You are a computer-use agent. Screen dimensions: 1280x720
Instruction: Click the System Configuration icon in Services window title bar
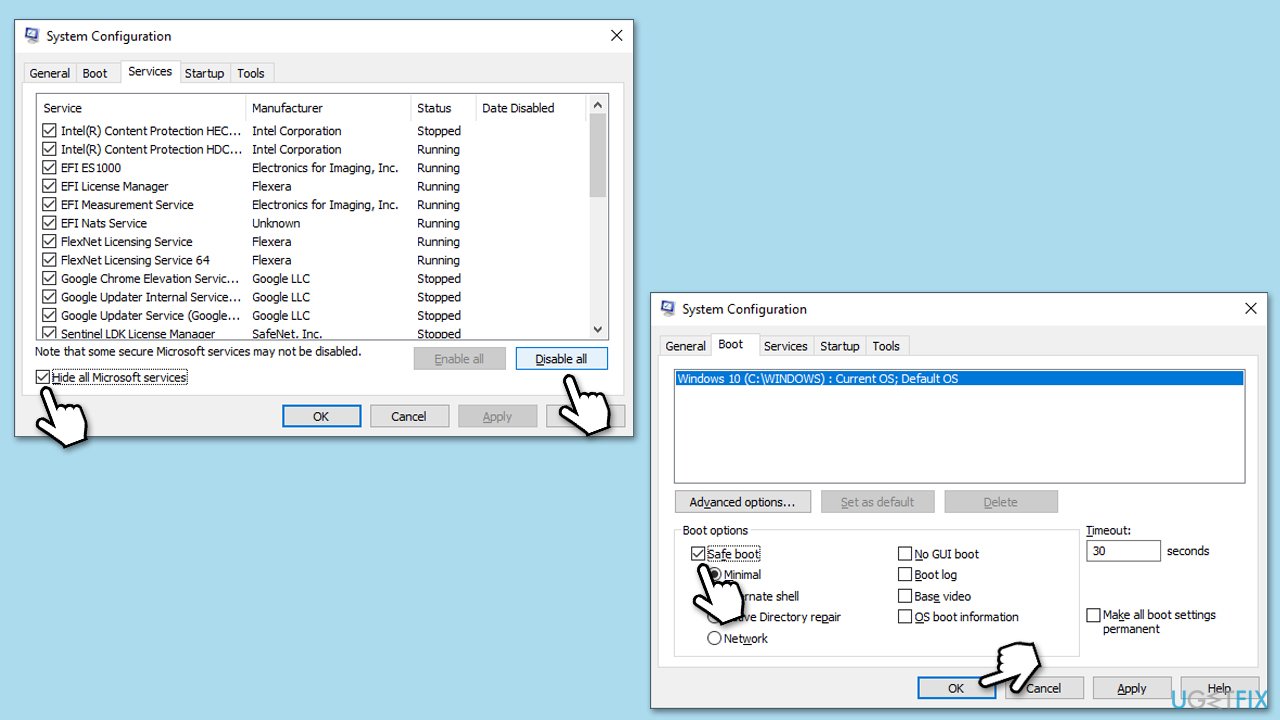point(32,36)
